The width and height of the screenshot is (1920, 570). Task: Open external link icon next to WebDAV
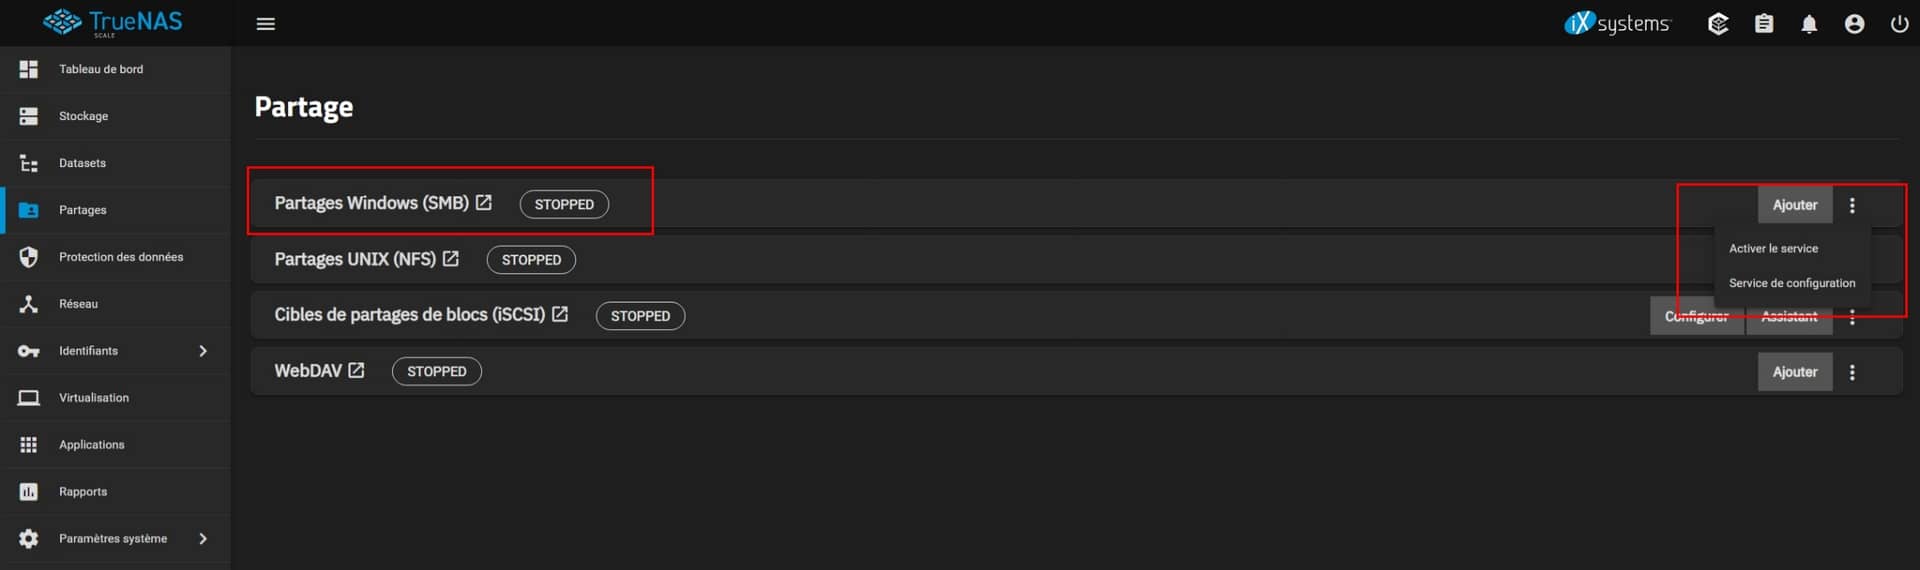[x=356, y=371]
